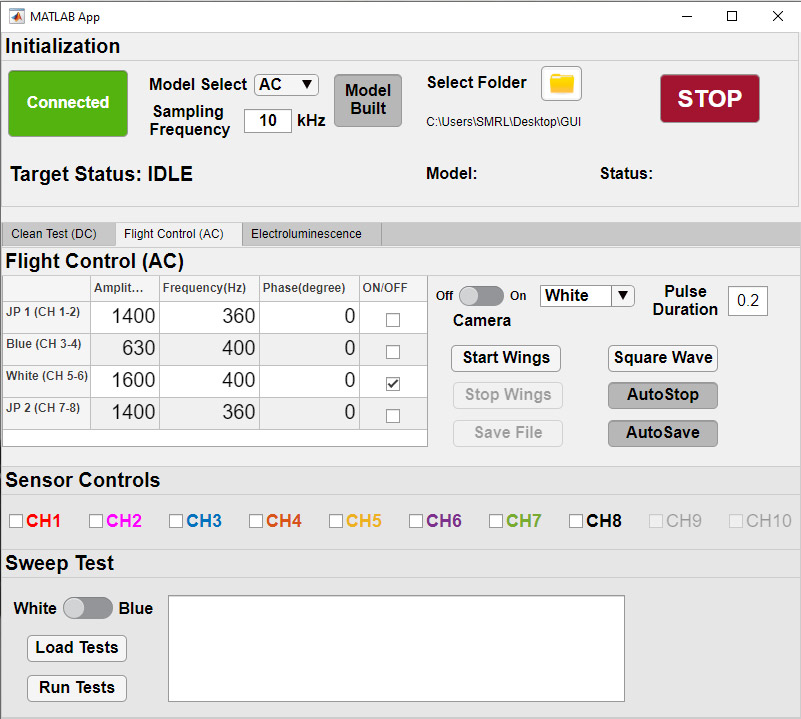The width and height of the screenshot is (801, 719).
Task: Check the CH1 sensor checkbox
Action: coord(16,521)
